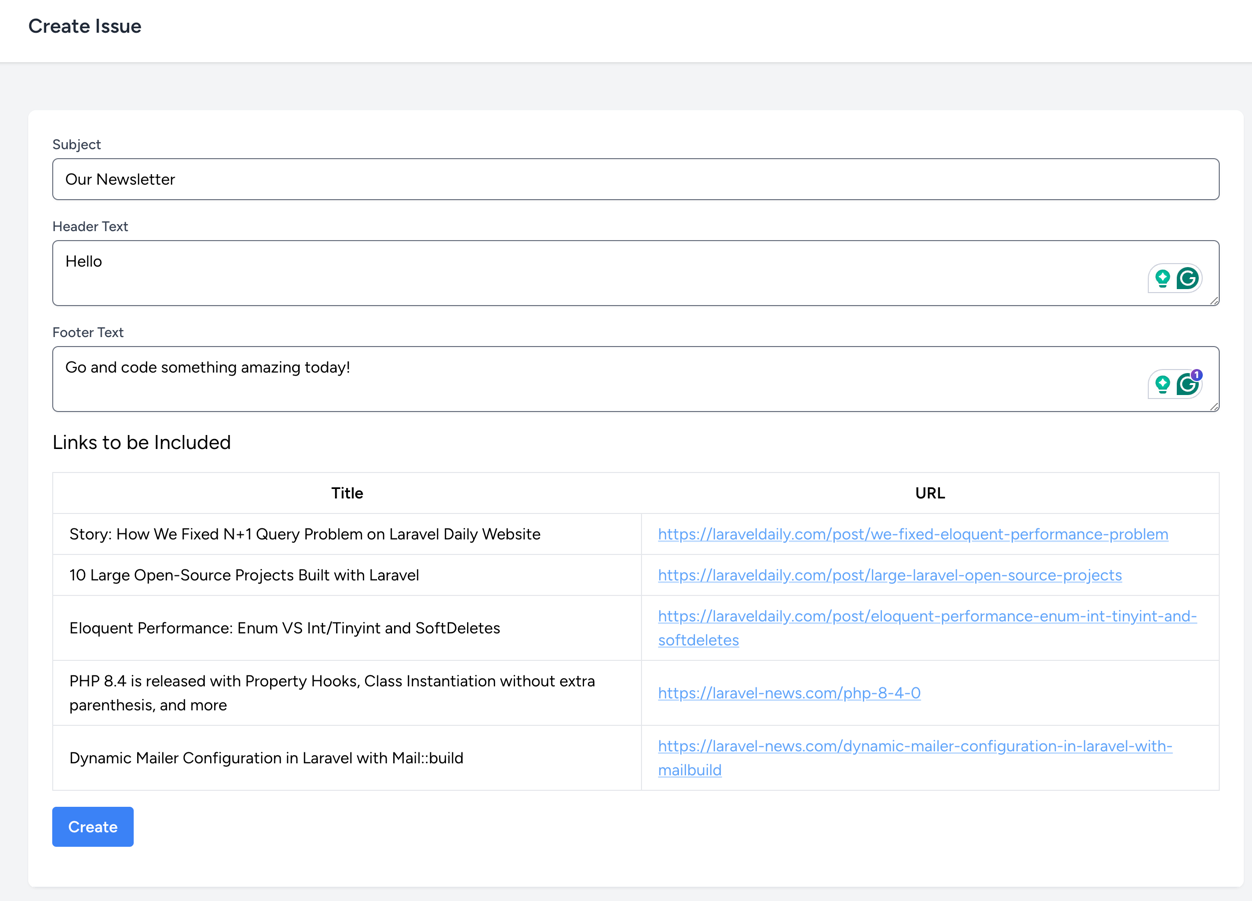Click the resize handle of Header Text textarea

coord(1213,299)
